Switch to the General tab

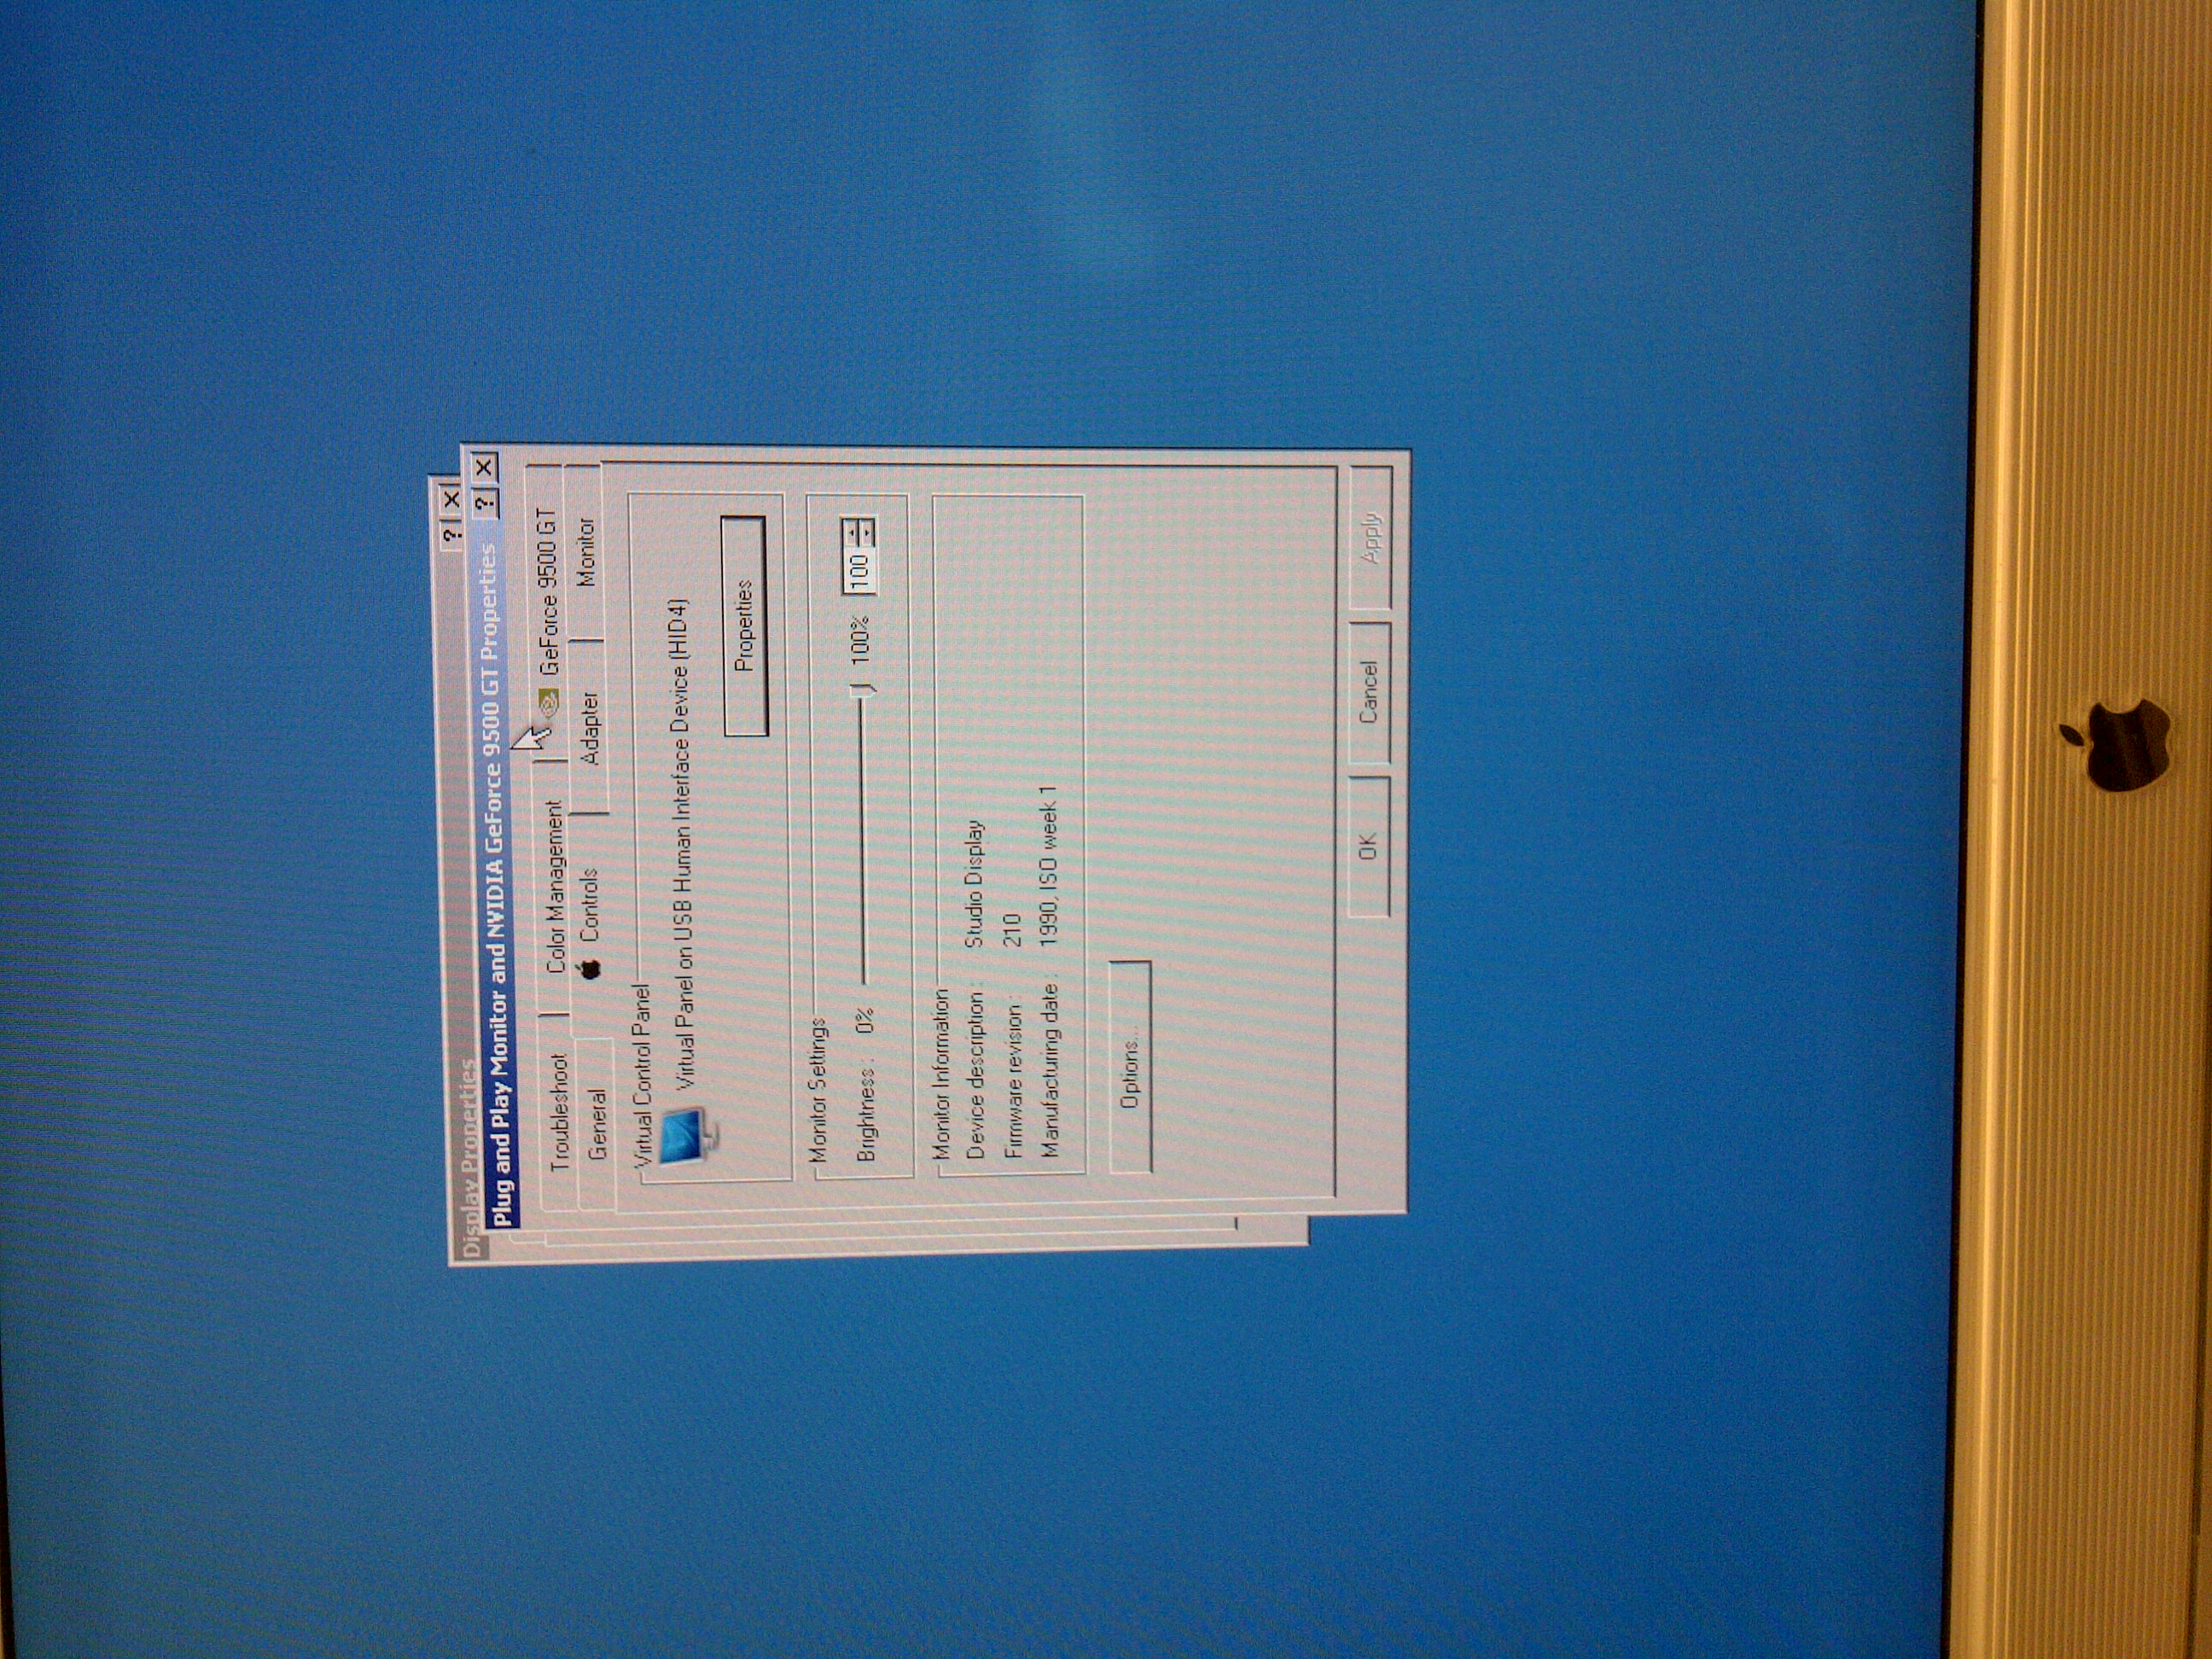(596, 1124)
